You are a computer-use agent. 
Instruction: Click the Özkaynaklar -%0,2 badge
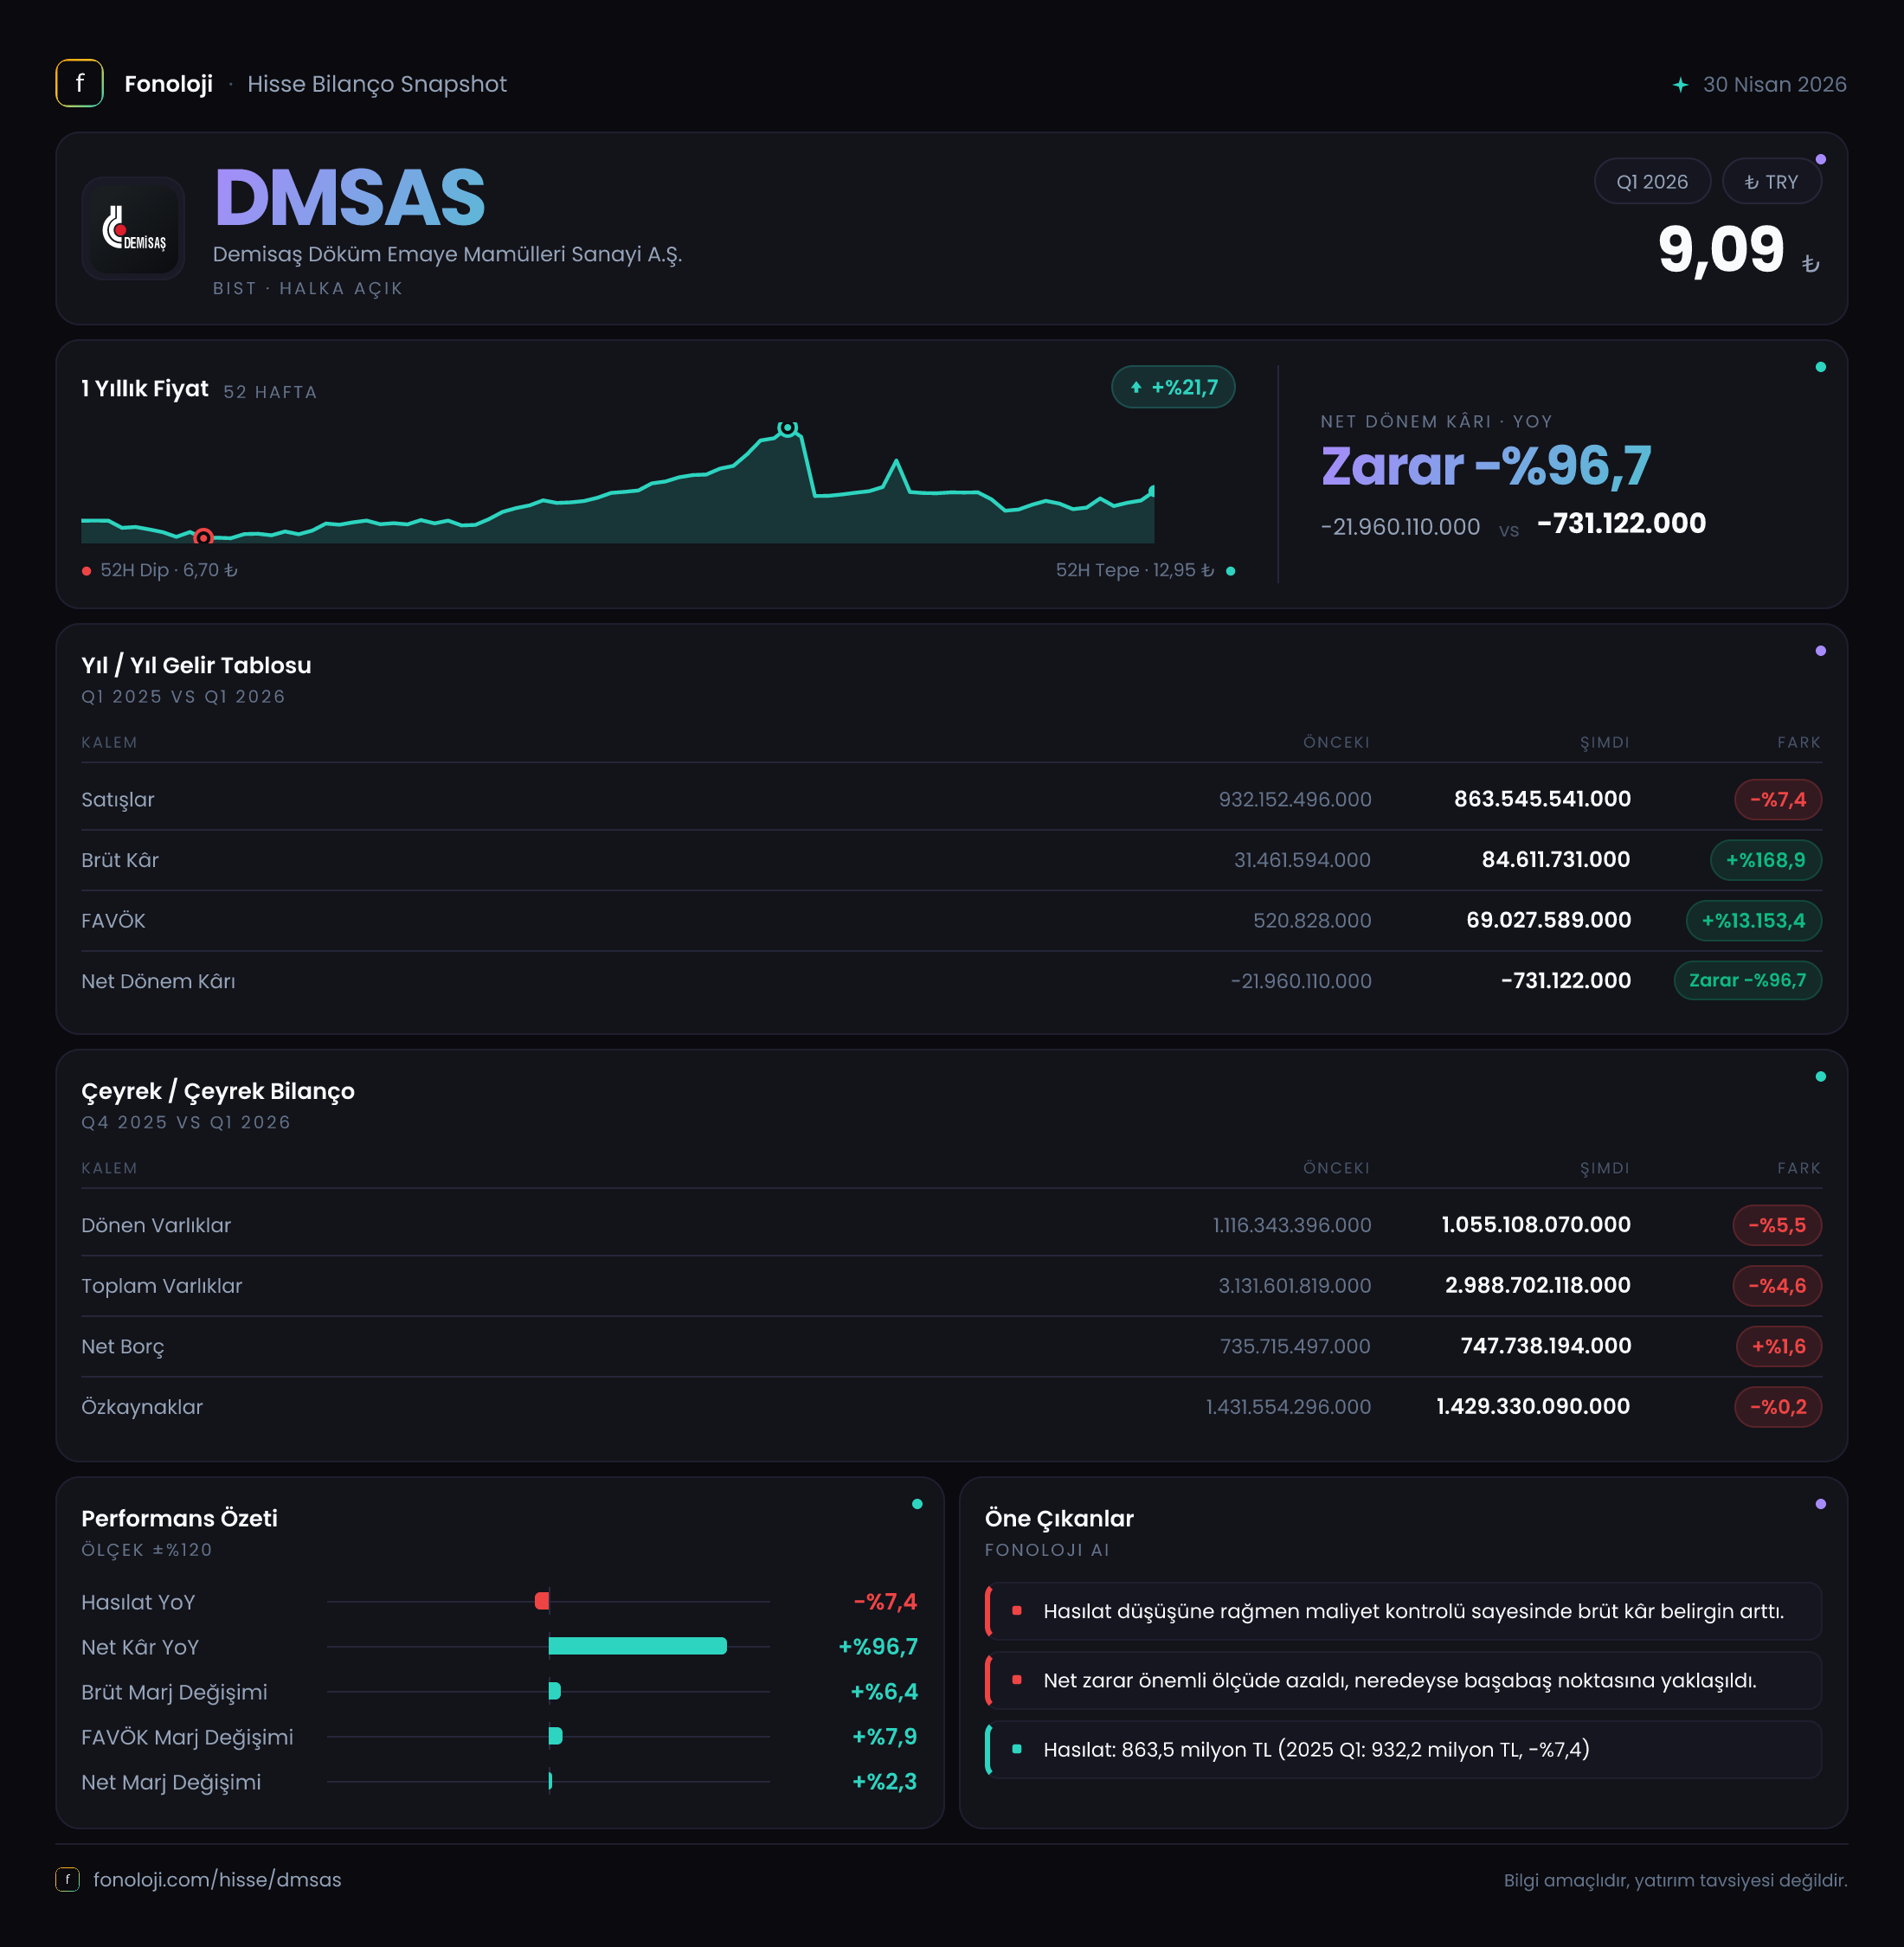pos(1777,1406)
